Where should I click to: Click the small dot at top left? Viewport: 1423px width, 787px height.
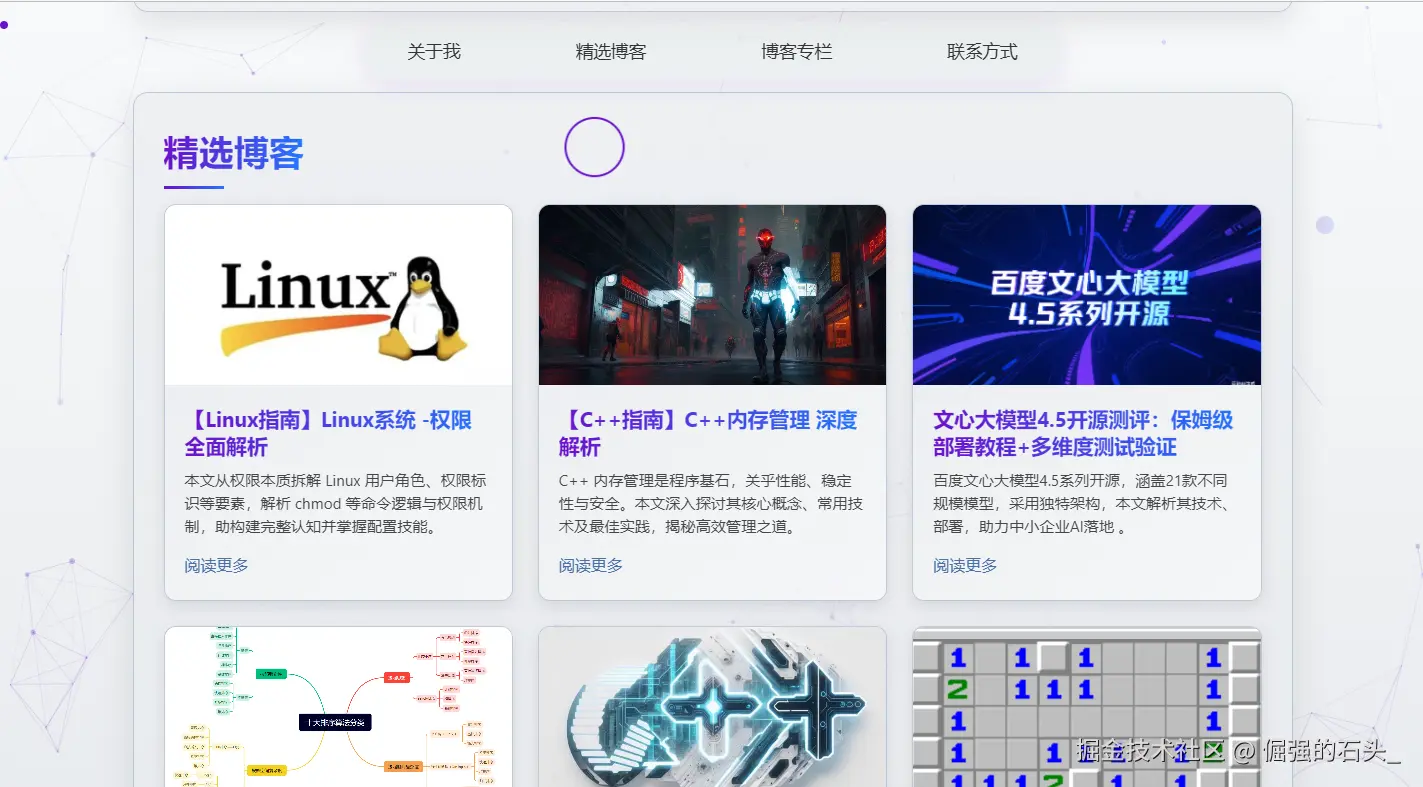4,25
